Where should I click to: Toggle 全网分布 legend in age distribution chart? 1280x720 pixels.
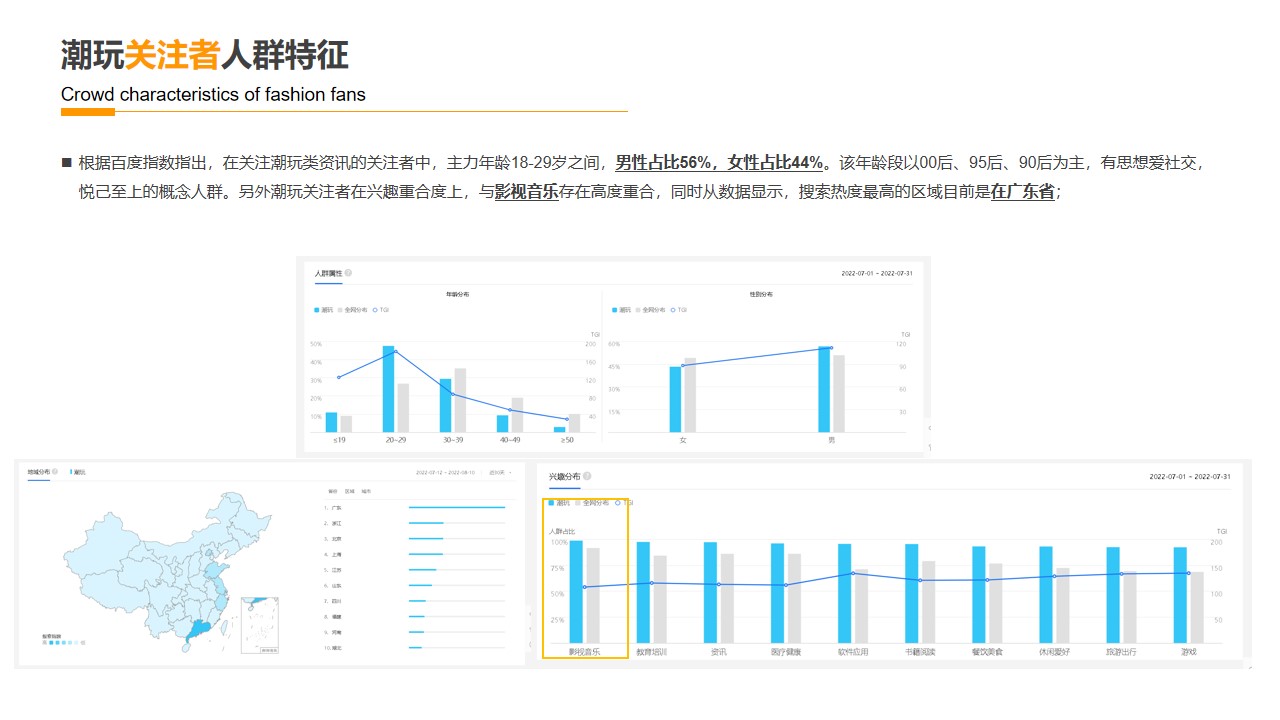click(351, 310)
